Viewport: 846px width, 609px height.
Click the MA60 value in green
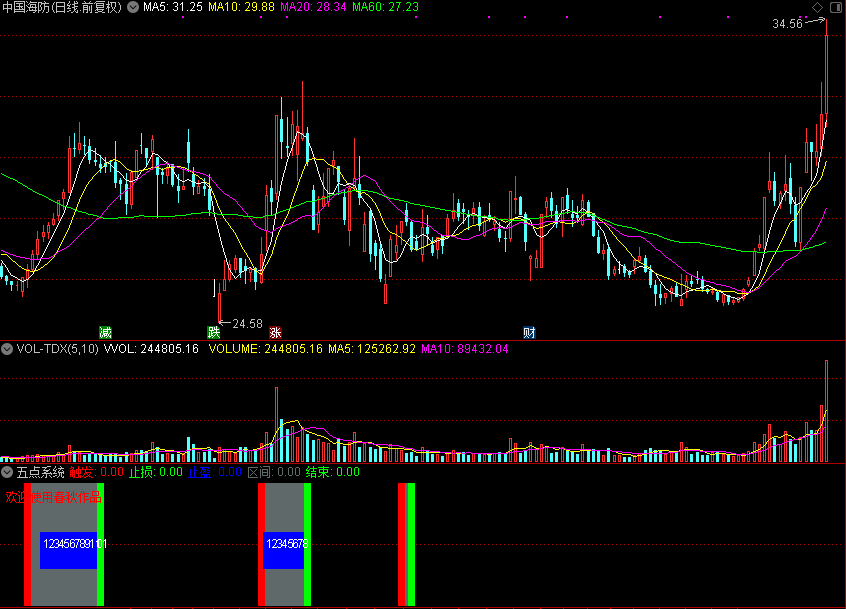click(x=387, y=7)
